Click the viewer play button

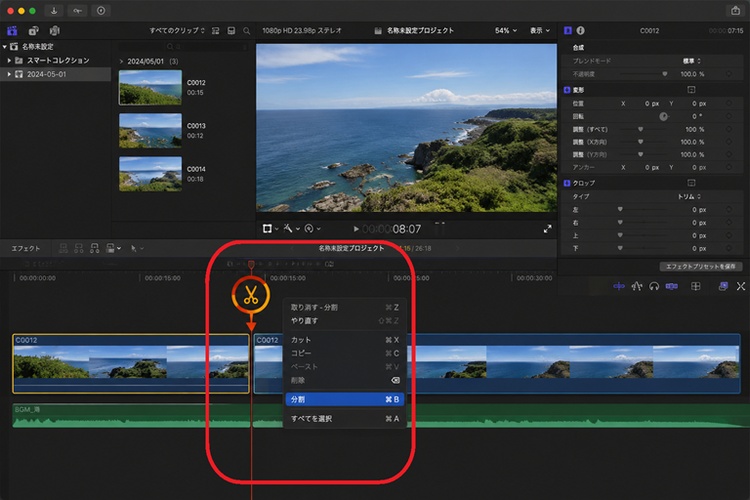click(356, 229)
